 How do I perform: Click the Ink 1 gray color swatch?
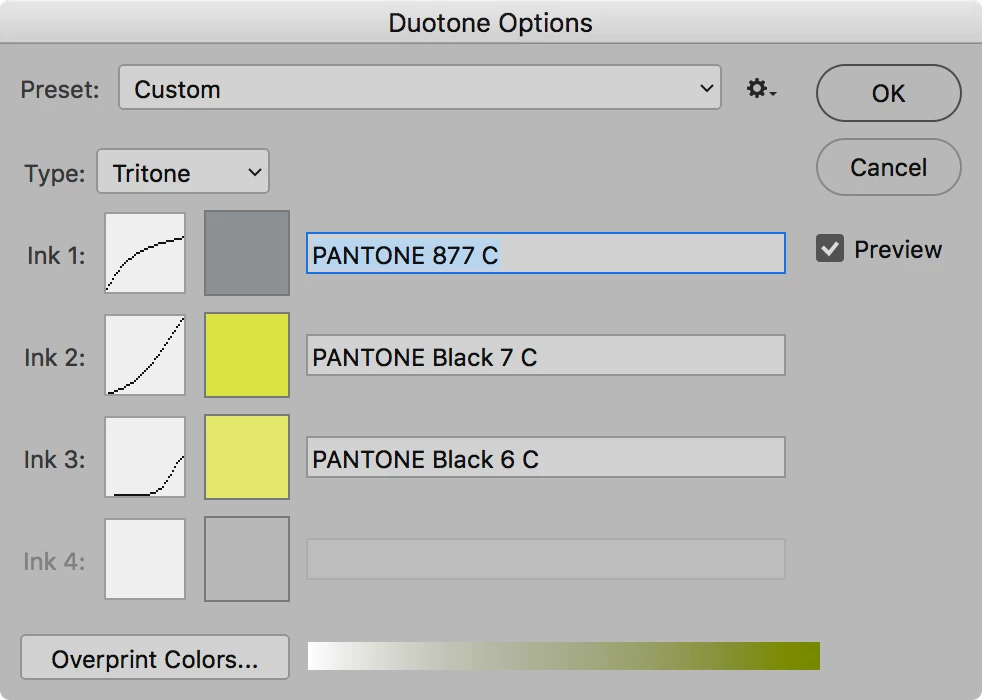[247, 253]
